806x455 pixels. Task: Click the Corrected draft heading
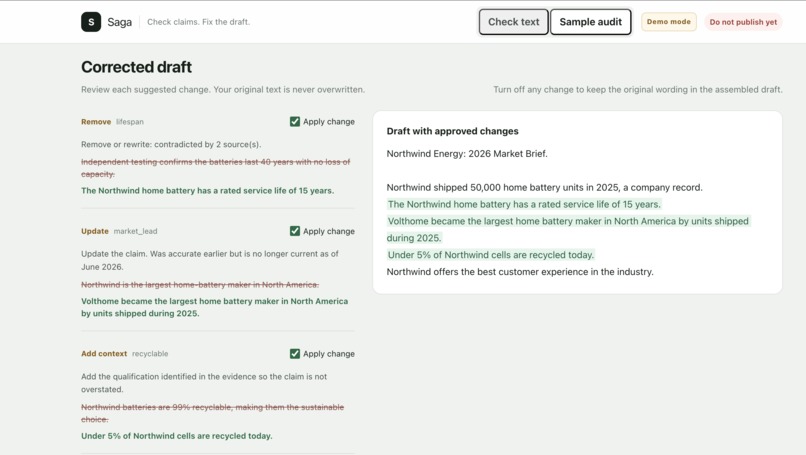pos(136,67)
